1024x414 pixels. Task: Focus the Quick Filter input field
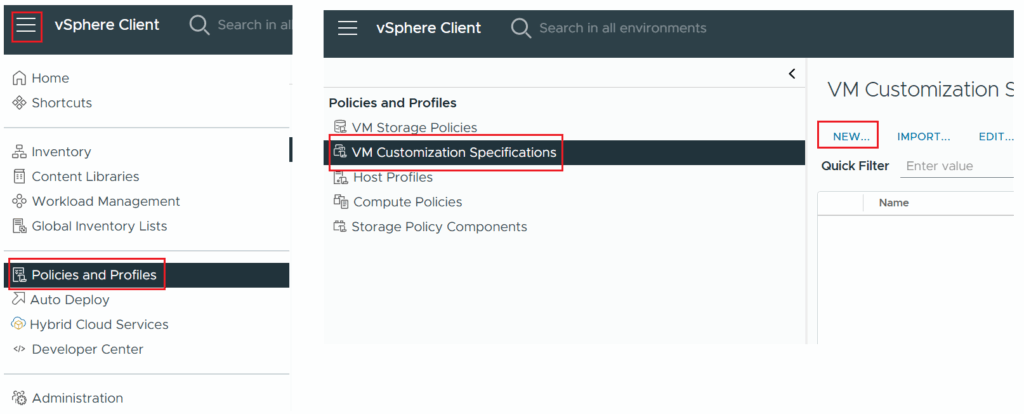pos(957,166)
